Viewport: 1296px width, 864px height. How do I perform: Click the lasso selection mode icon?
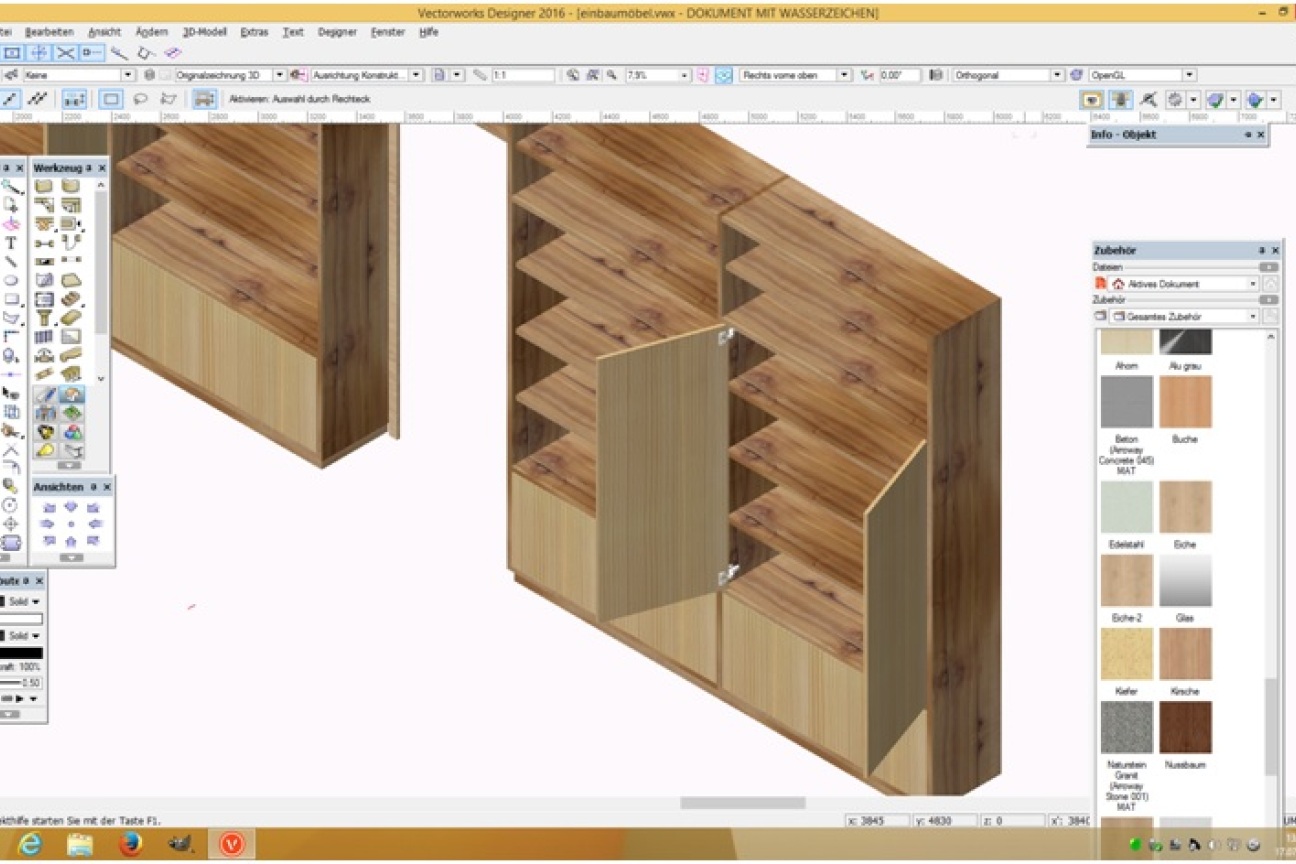(140, 99)
